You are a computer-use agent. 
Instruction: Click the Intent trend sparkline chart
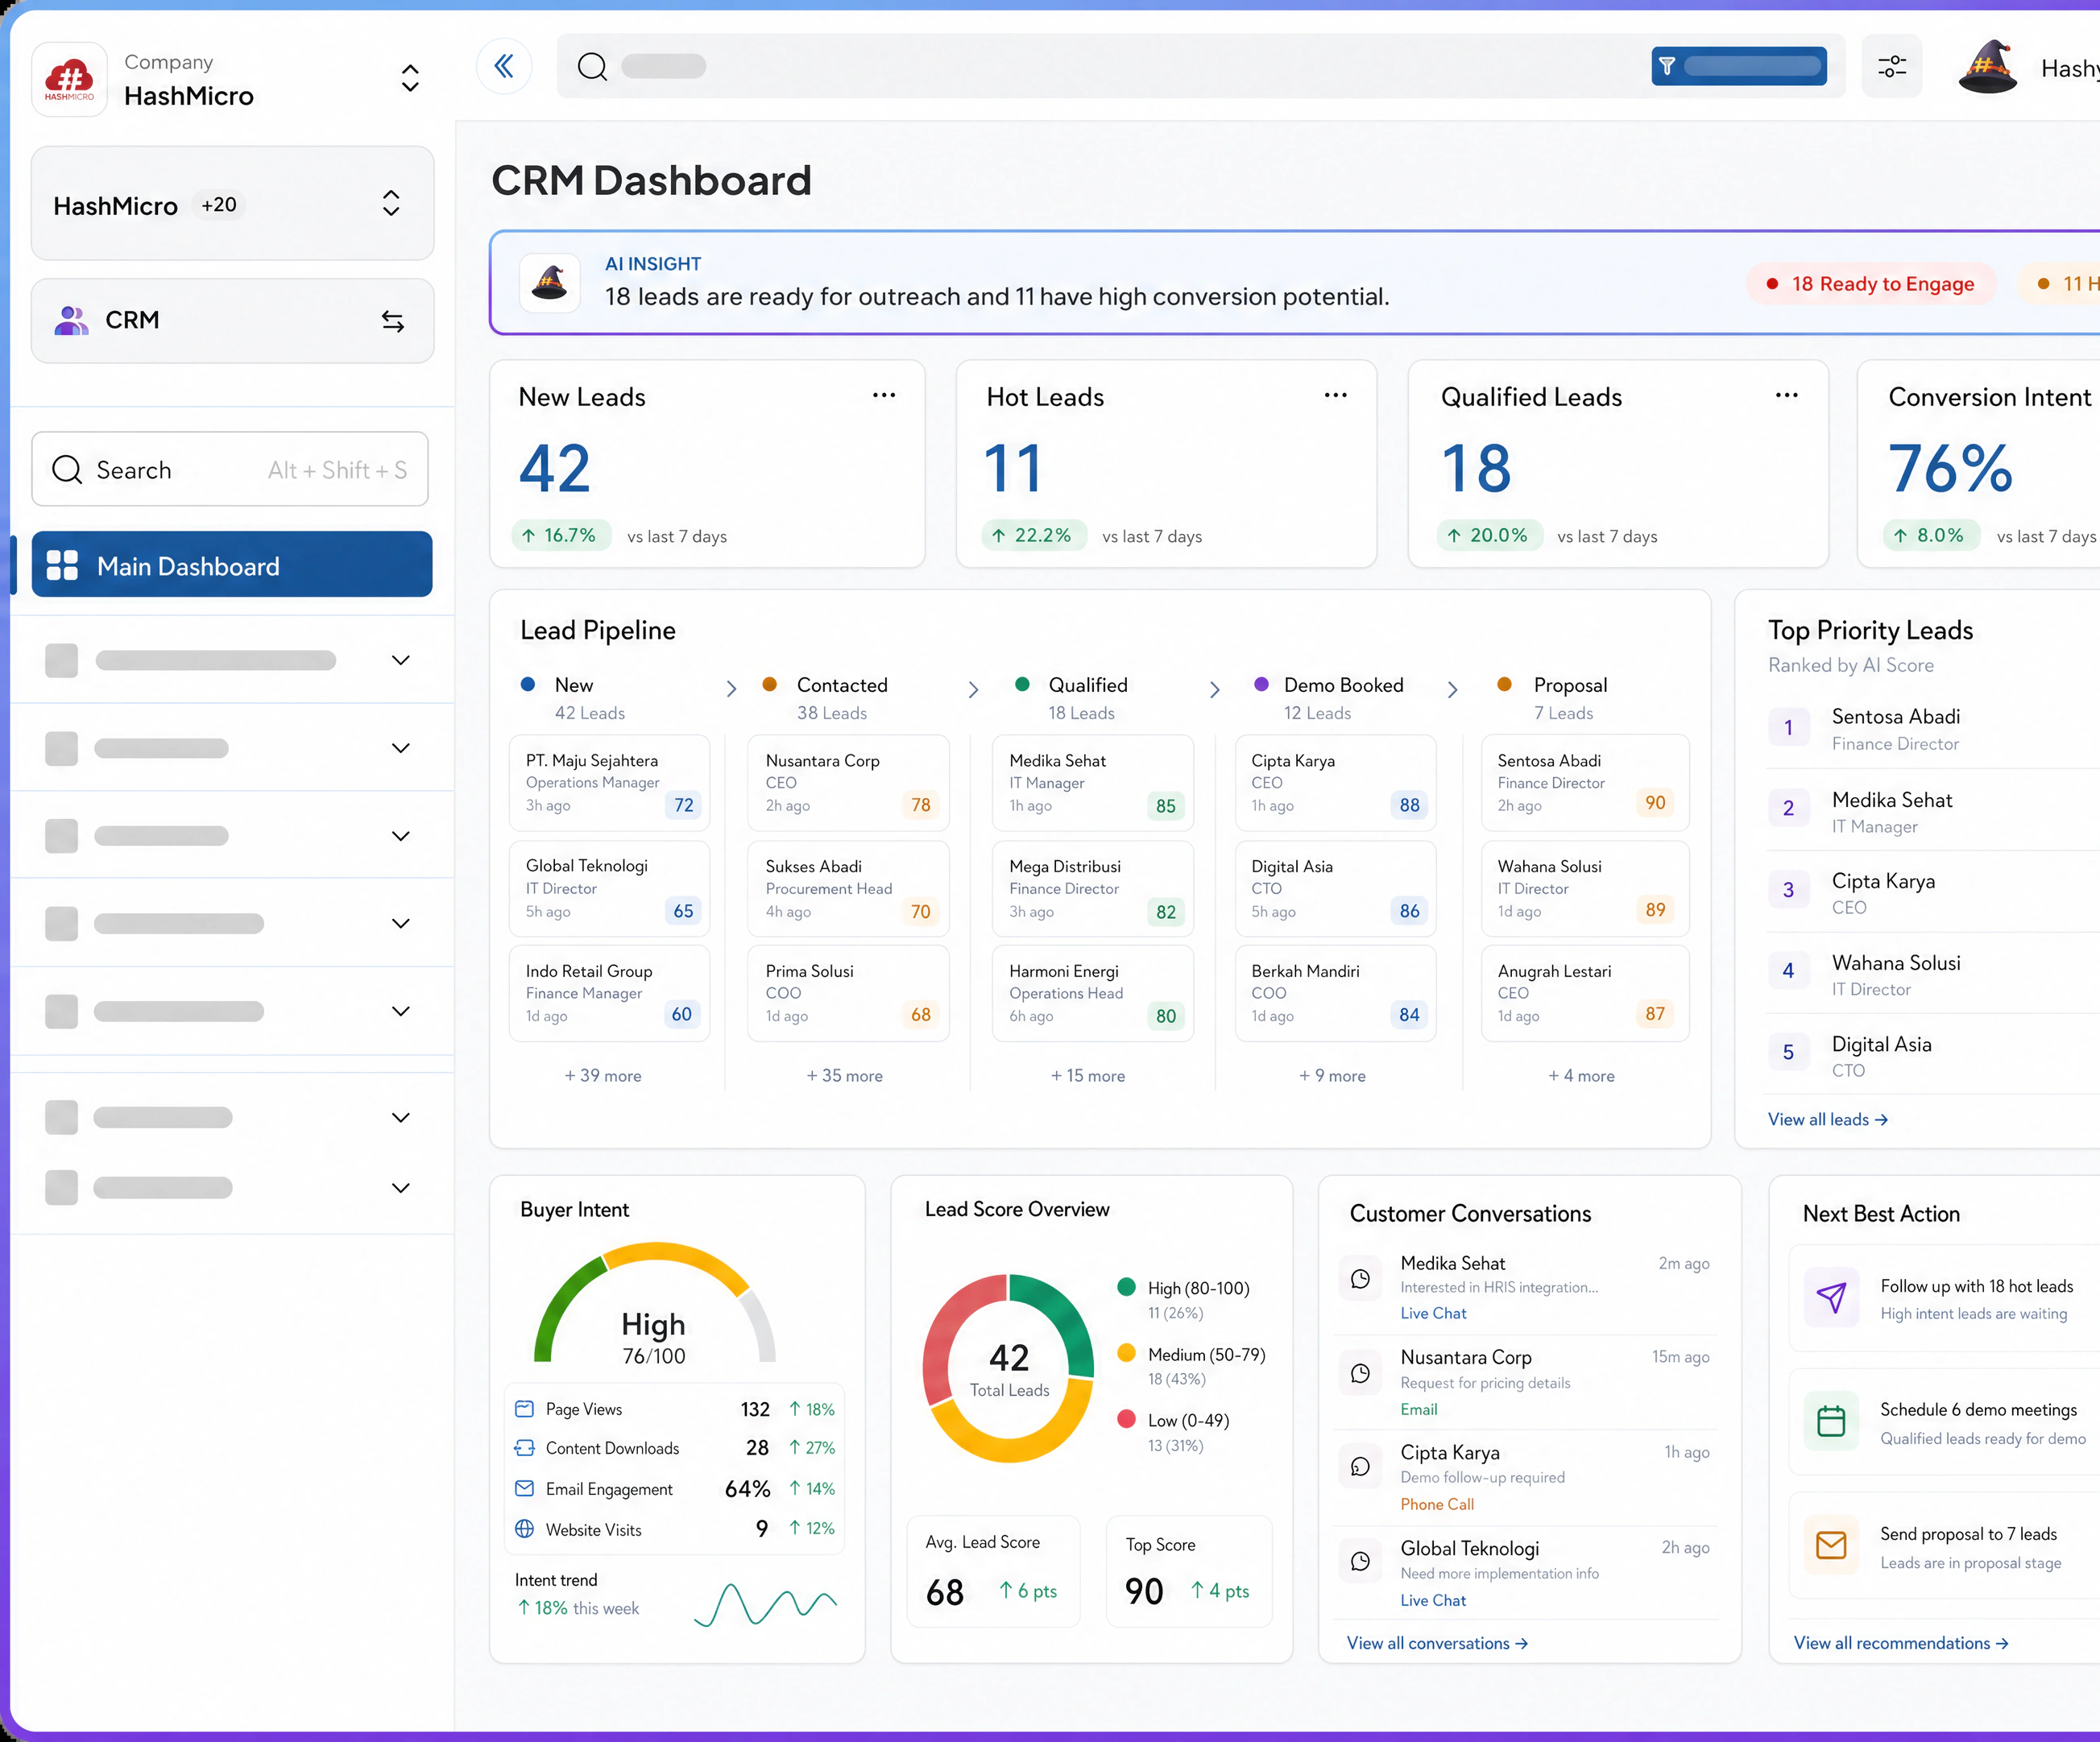coord(765,1604)
